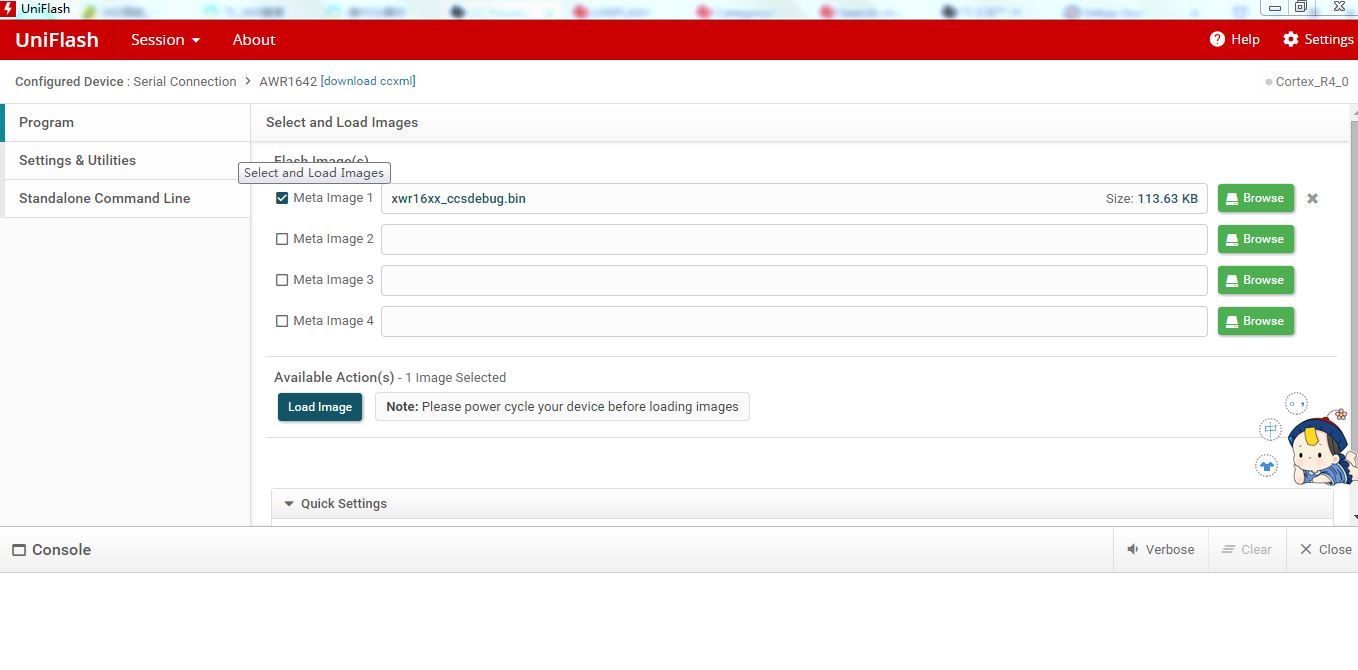
Task: Click the shirt skin bubble icon
Action: coord(1267,466)
